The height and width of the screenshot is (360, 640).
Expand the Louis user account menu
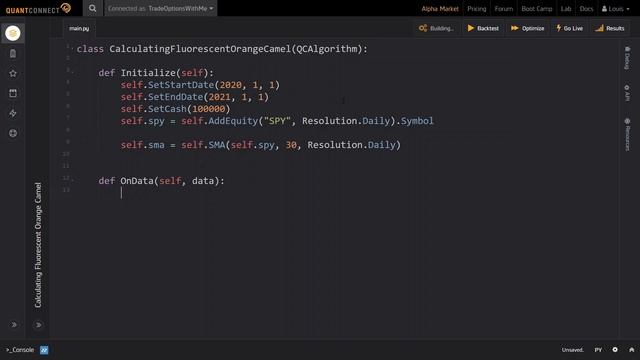(x=616, y=9)
